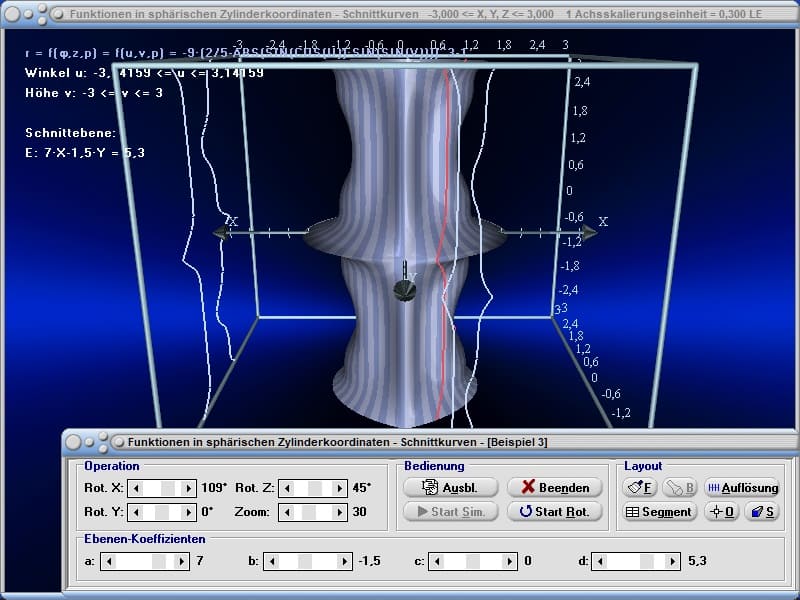Decrease Rot. Z with the left arrow
The height and width of the screenshot is (600, 800).
[287, 488]
